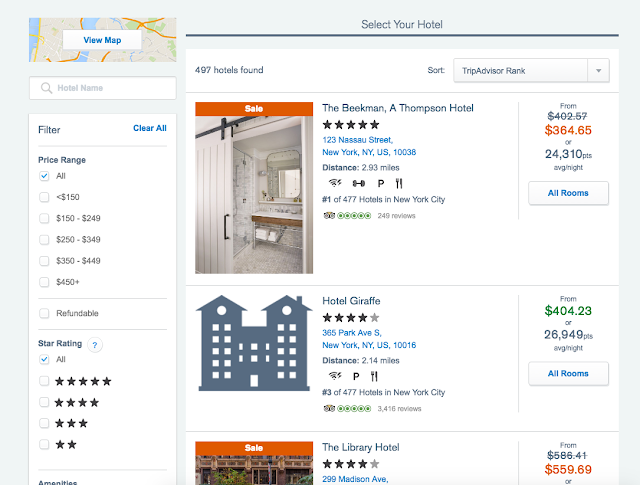
Task: Click The Beekman five-star rating
Action: [x=351, y=125]
